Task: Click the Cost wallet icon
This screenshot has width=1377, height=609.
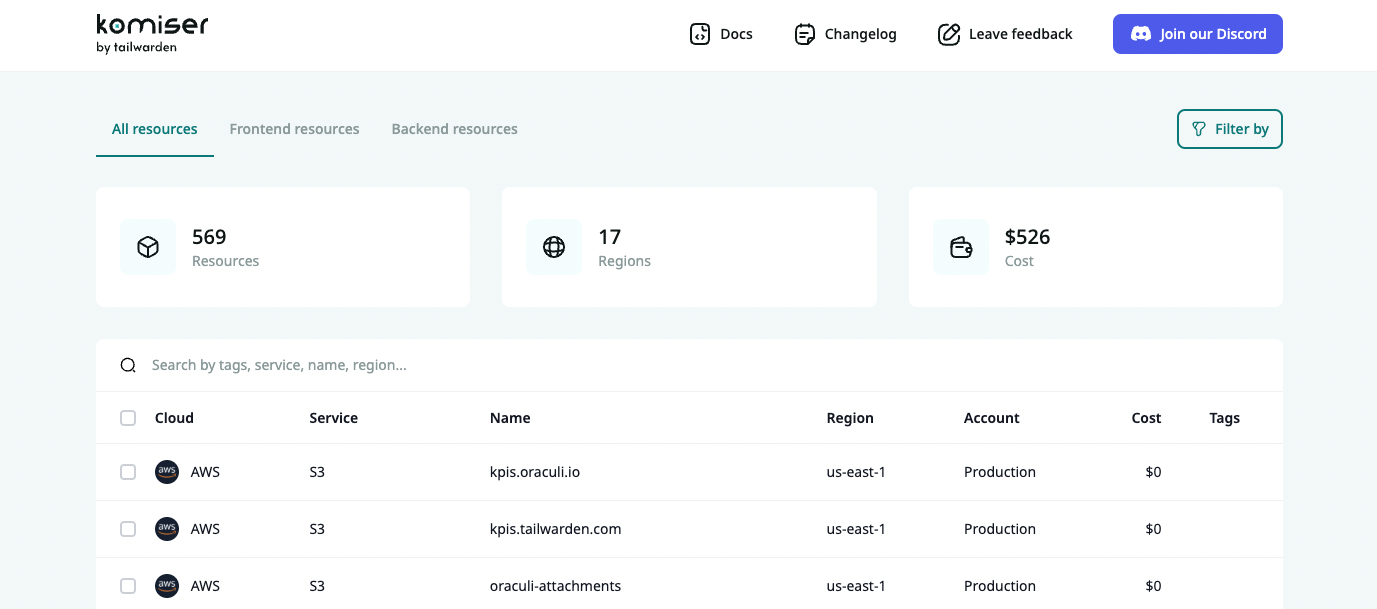Action: point(961,247)
